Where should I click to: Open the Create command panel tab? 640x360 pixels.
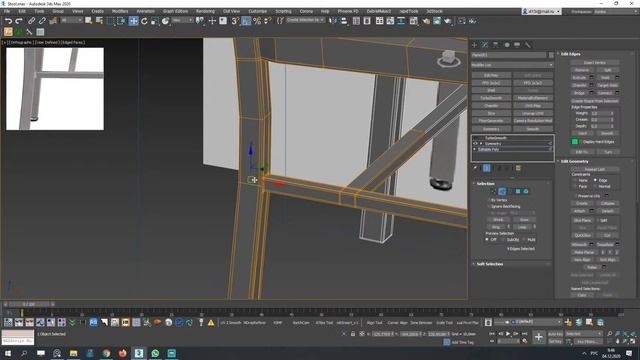click(474, 45)
